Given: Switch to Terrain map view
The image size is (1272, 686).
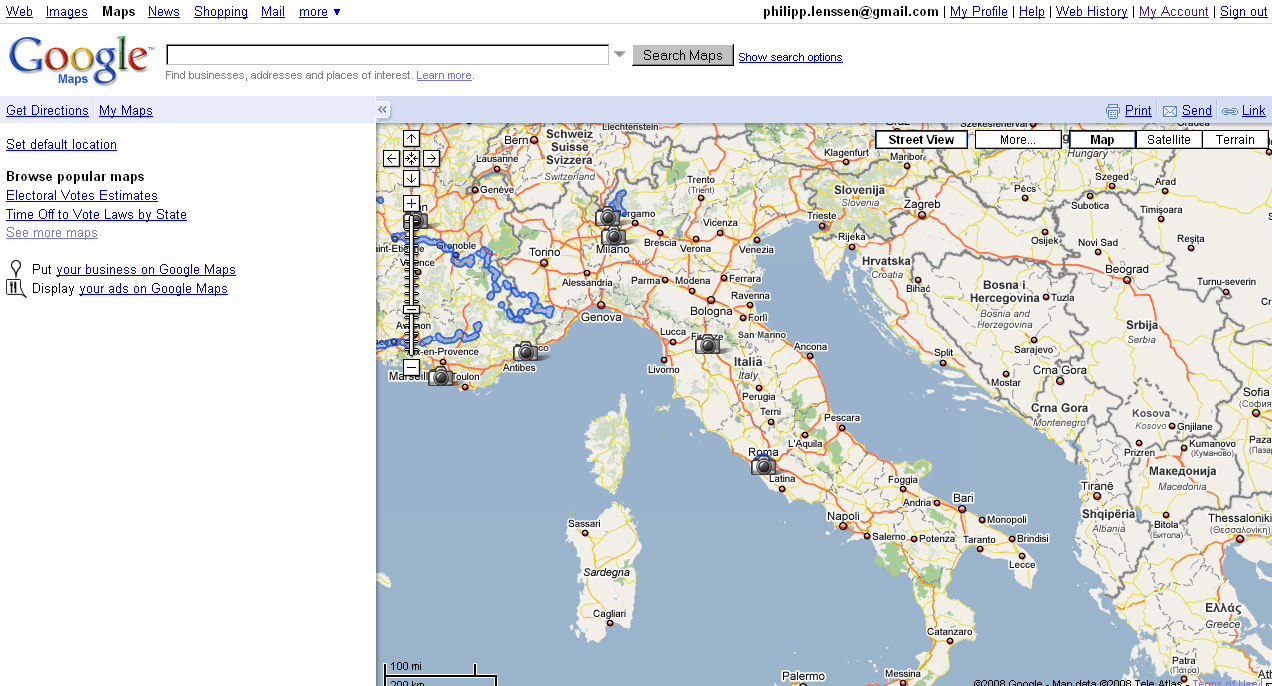Looking at the screenshot, I should pos(1235,140).
